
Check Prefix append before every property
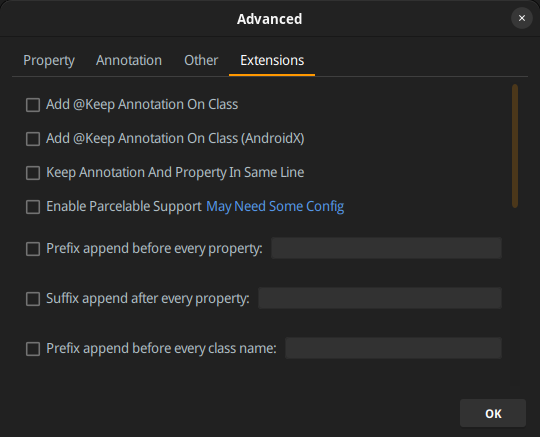tap(33, 249)
